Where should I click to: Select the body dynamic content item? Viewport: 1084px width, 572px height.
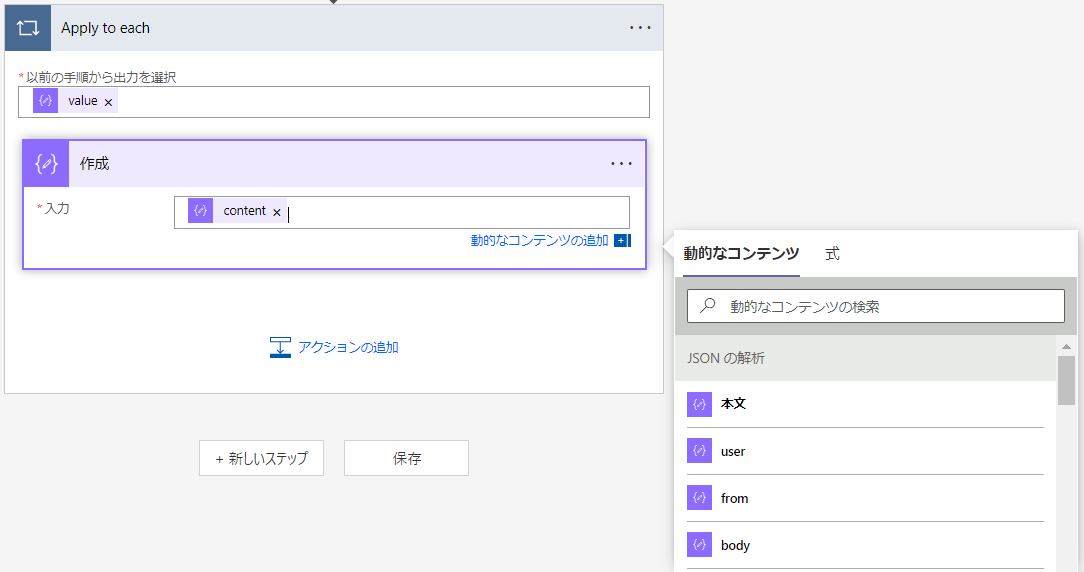pyautogui.click(x=865, y=545)
